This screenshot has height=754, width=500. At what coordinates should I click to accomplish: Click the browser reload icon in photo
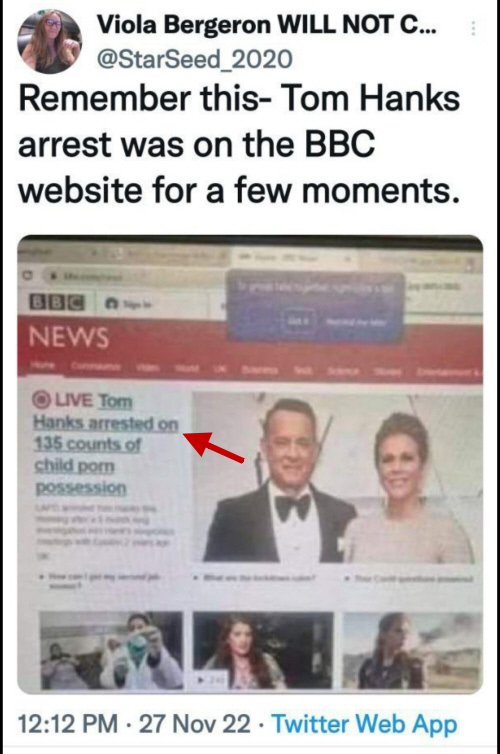click(x=29, y=276)
